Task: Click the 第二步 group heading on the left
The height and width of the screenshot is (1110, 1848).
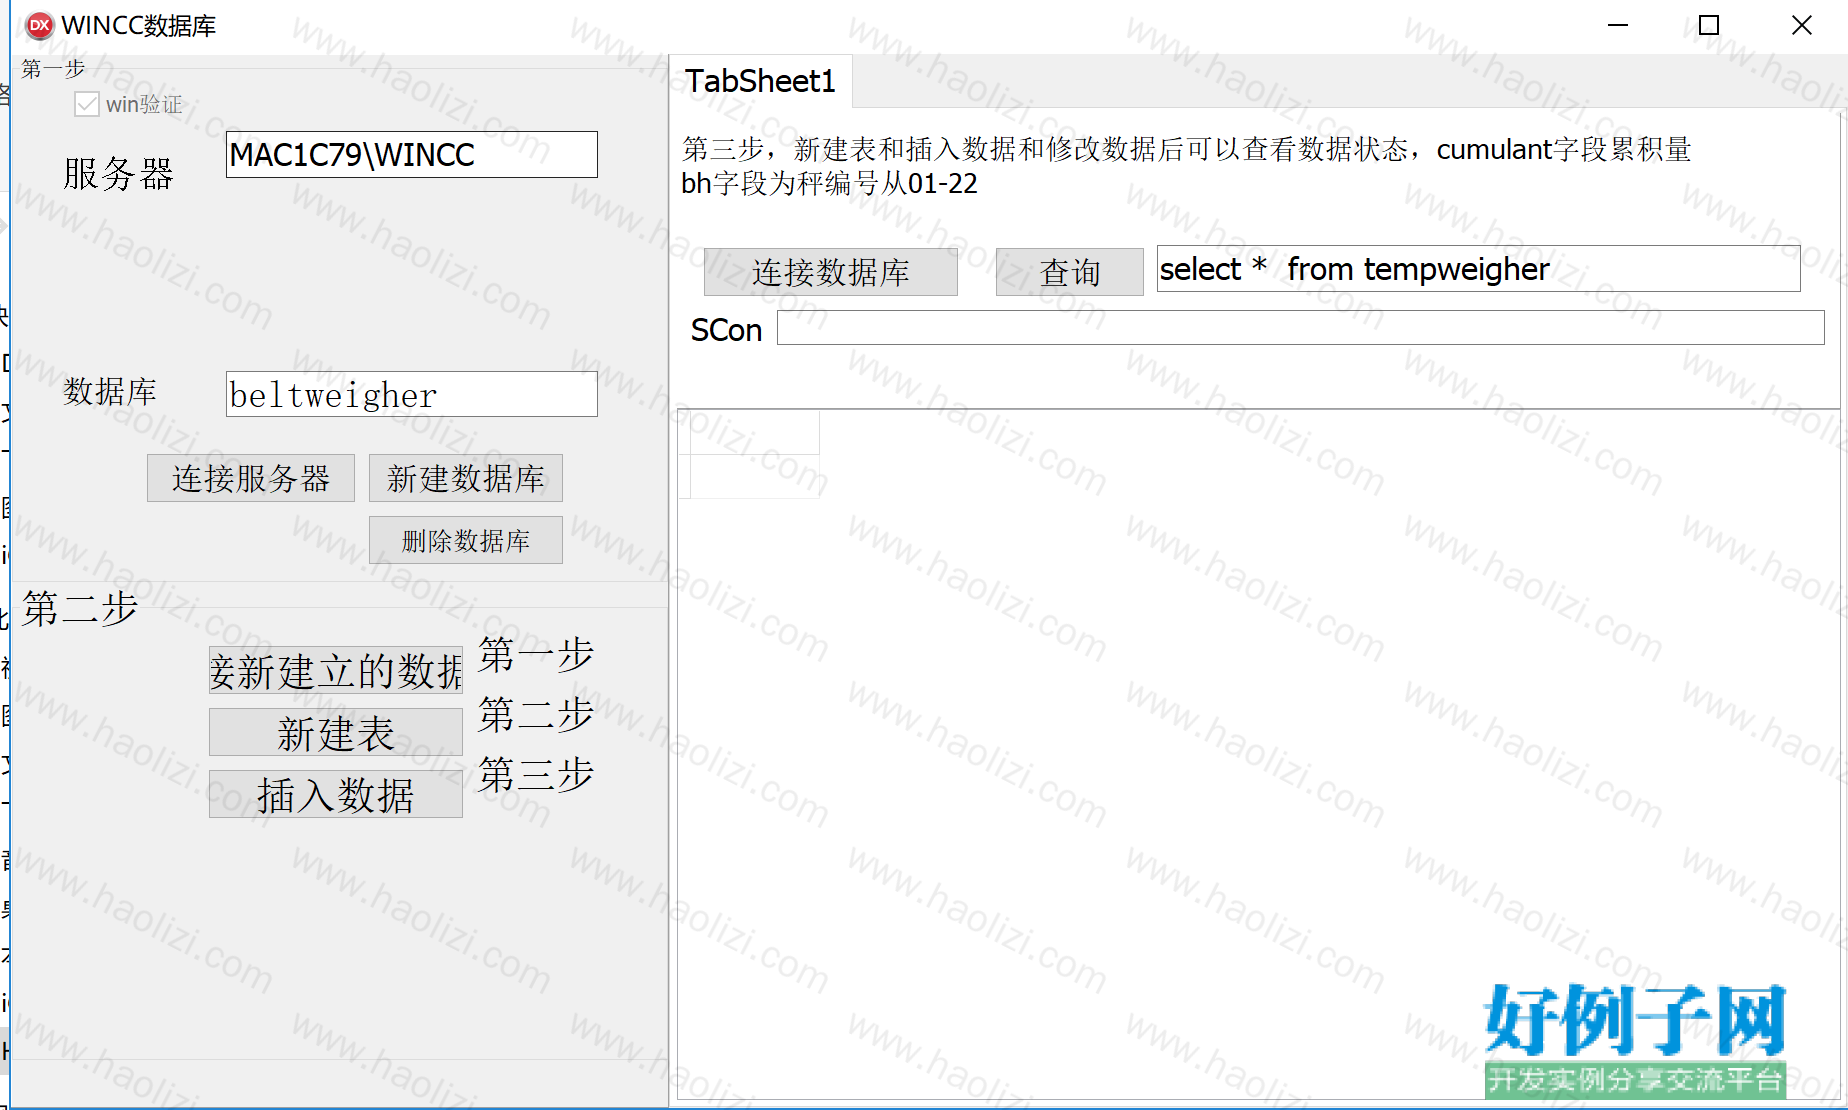Action: pyautogui.click(x=80, y=608)
